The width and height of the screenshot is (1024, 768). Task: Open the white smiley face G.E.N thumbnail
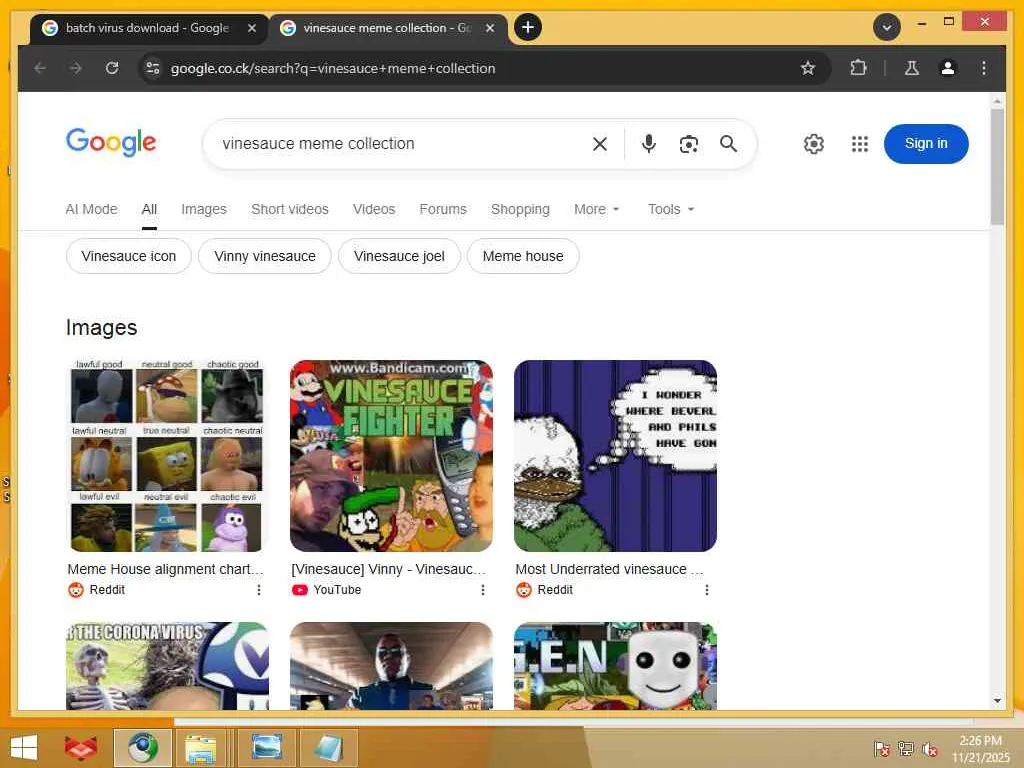615,665
